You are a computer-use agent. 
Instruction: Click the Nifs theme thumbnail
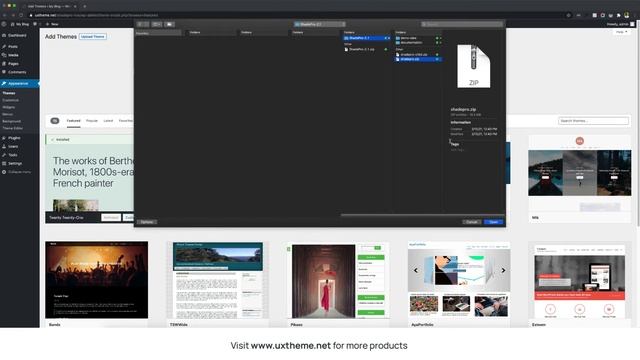pos(580,173)
